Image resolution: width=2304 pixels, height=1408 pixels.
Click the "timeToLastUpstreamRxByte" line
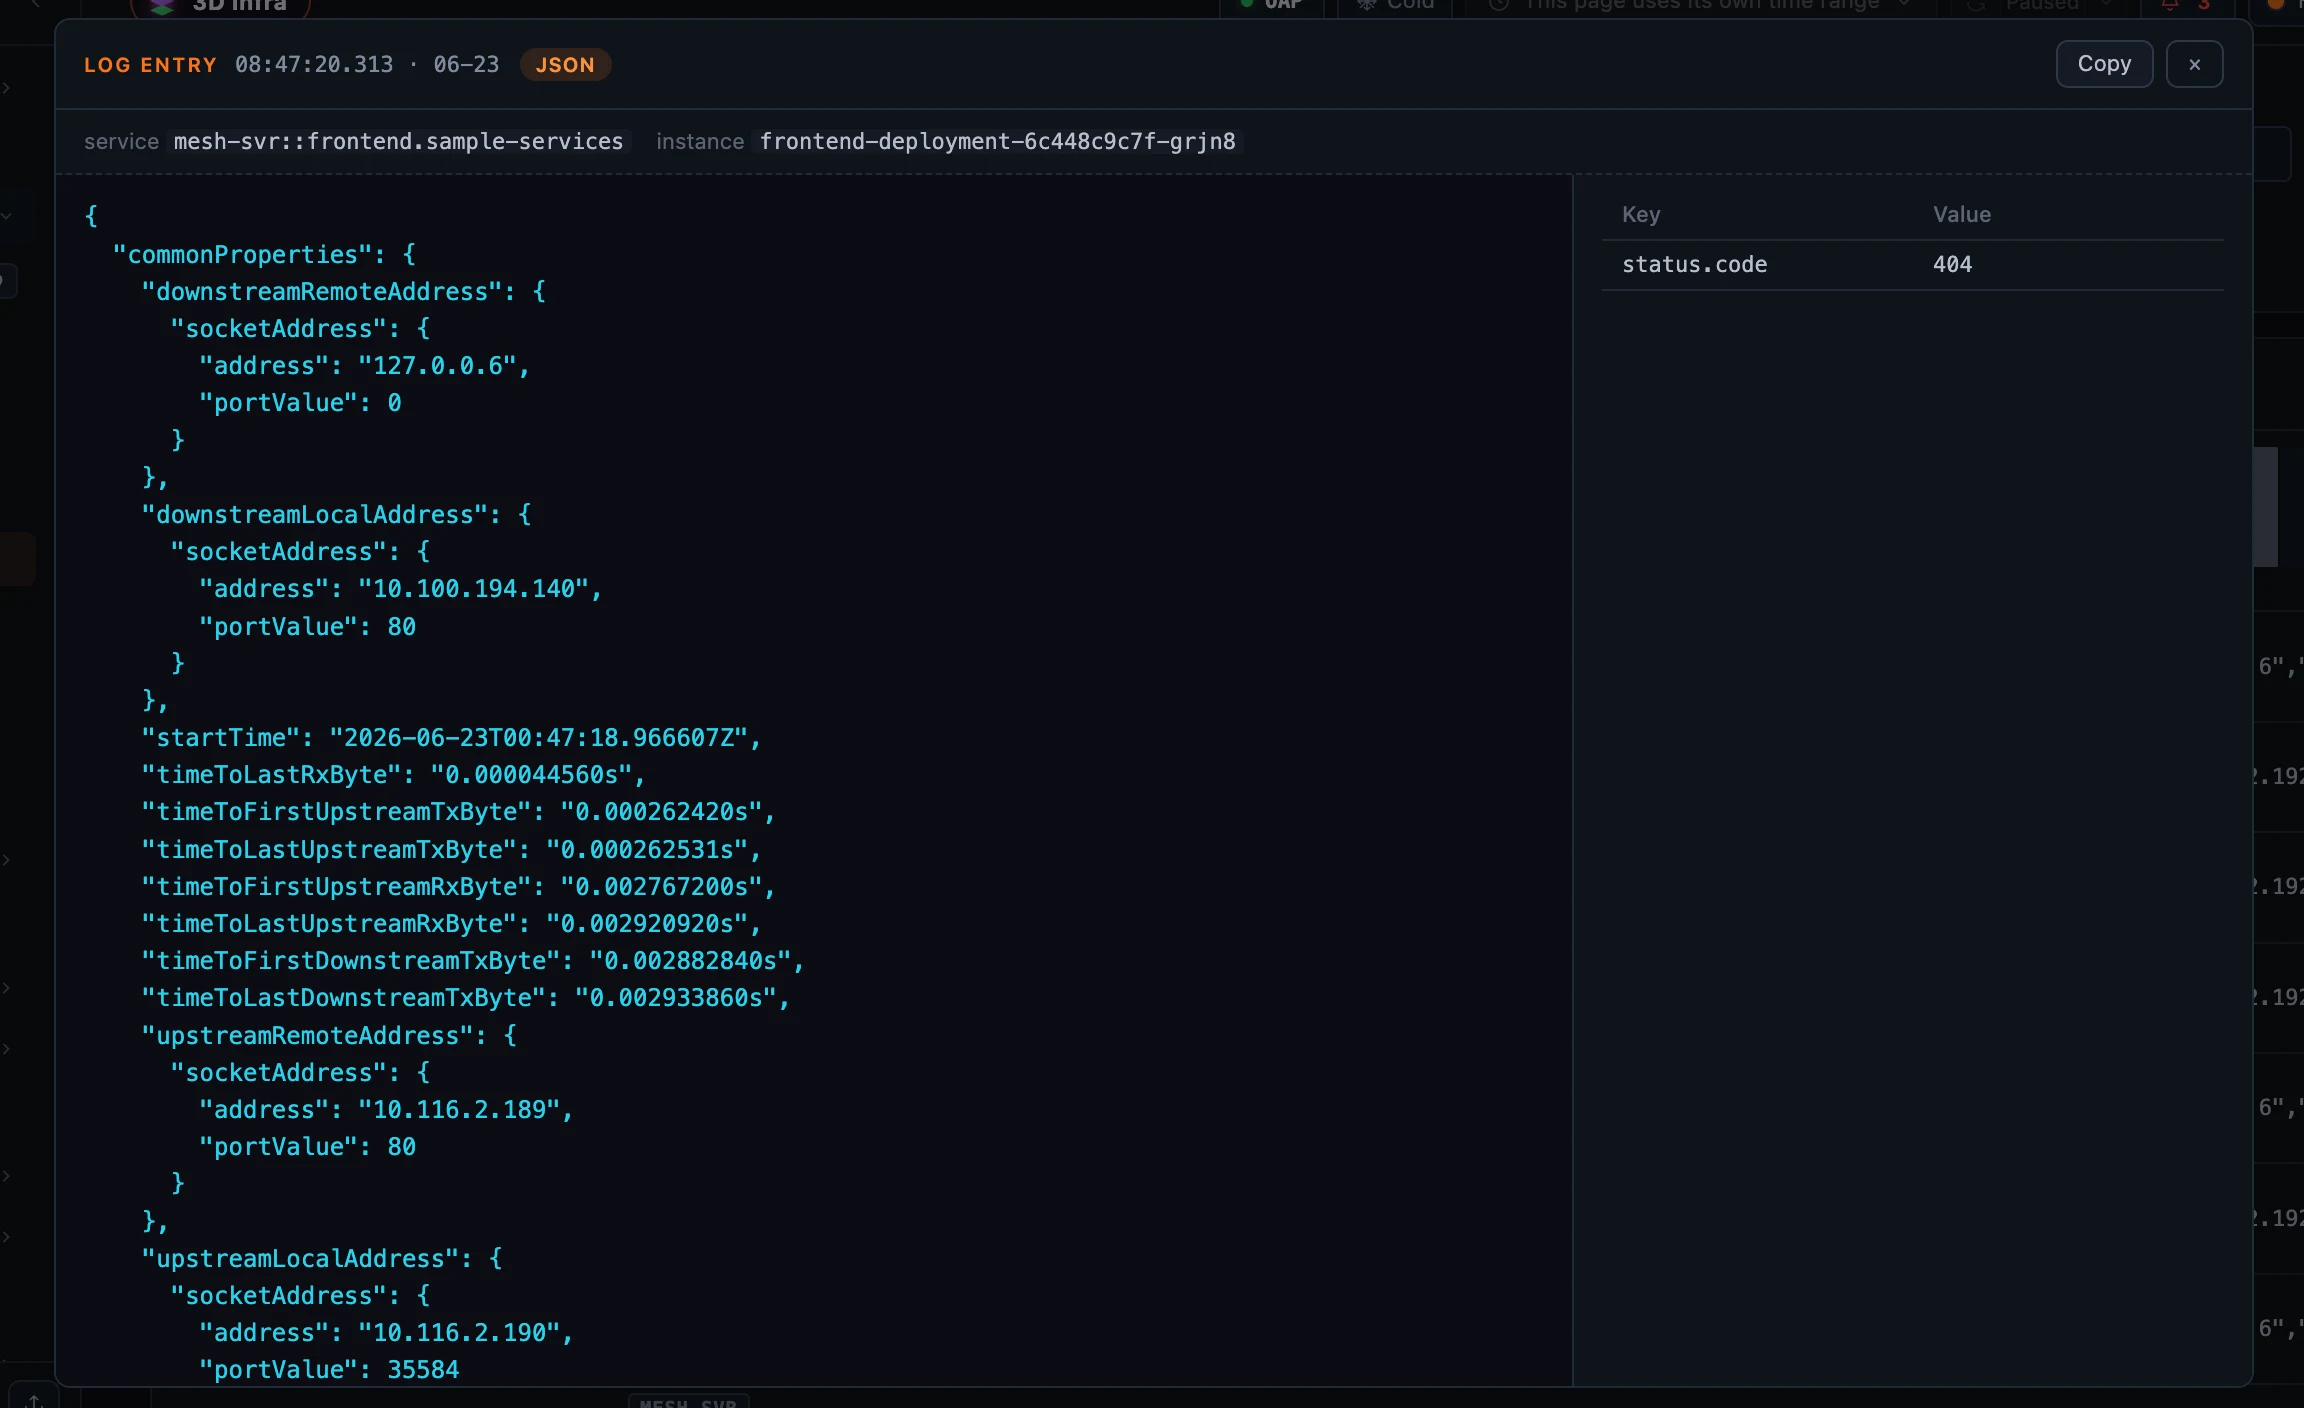tap(451, 923)
